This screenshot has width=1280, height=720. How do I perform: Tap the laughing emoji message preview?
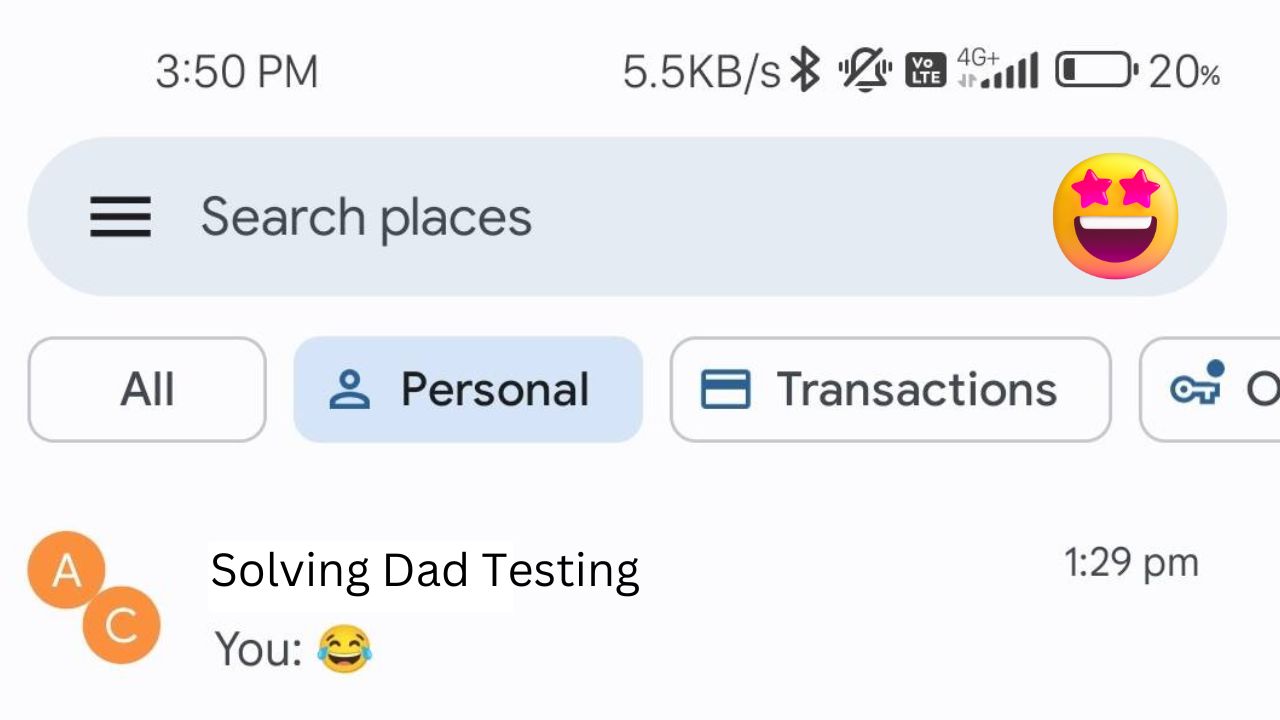(344, 650)
